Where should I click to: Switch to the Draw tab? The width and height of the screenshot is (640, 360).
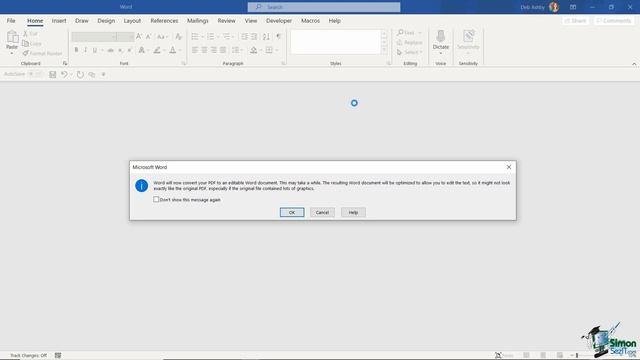[82, 20]
